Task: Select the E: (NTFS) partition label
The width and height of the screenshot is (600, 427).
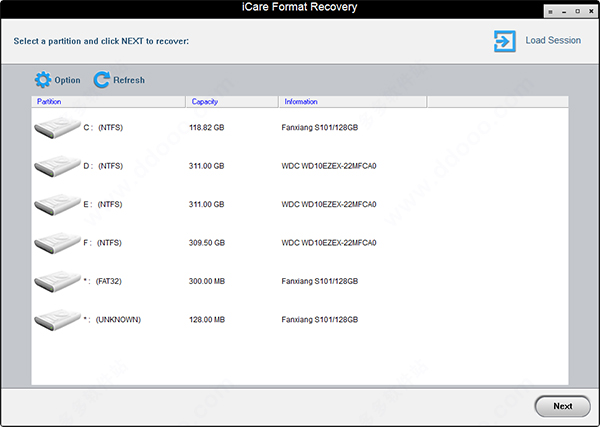Action: tap(103, 204)
